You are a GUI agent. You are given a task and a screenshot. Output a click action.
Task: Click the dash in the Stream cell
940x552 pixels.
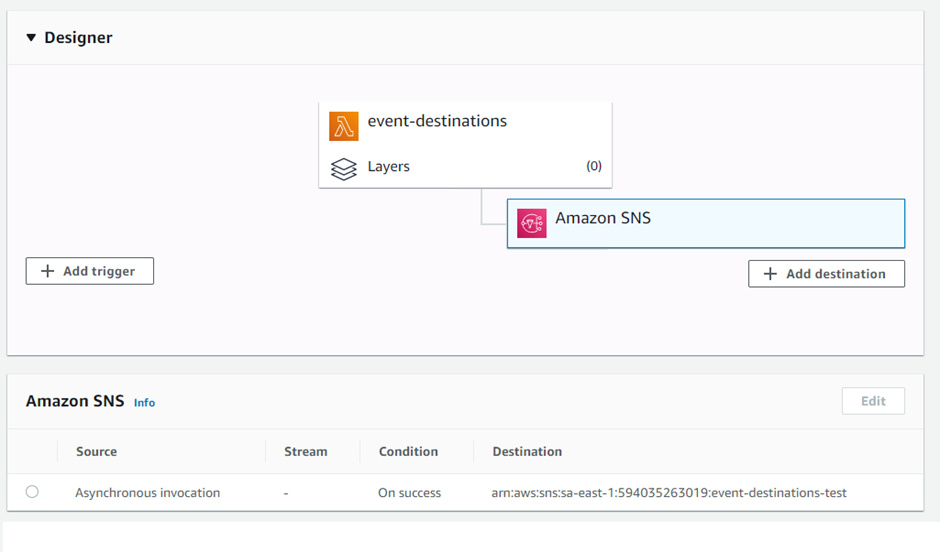pyautogui.click(x=286, y=493)
